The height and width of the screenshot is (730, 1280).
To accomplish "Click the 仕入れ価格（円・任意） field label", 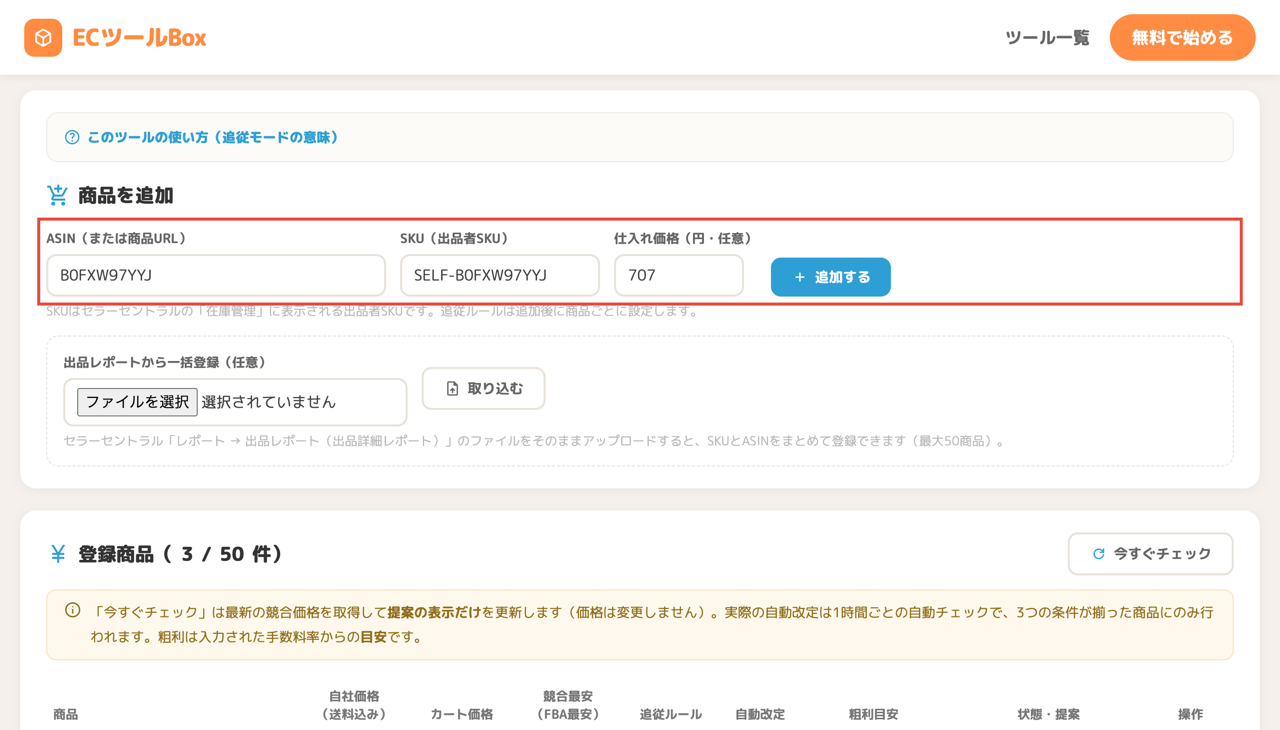I will (x=683, y=238).
